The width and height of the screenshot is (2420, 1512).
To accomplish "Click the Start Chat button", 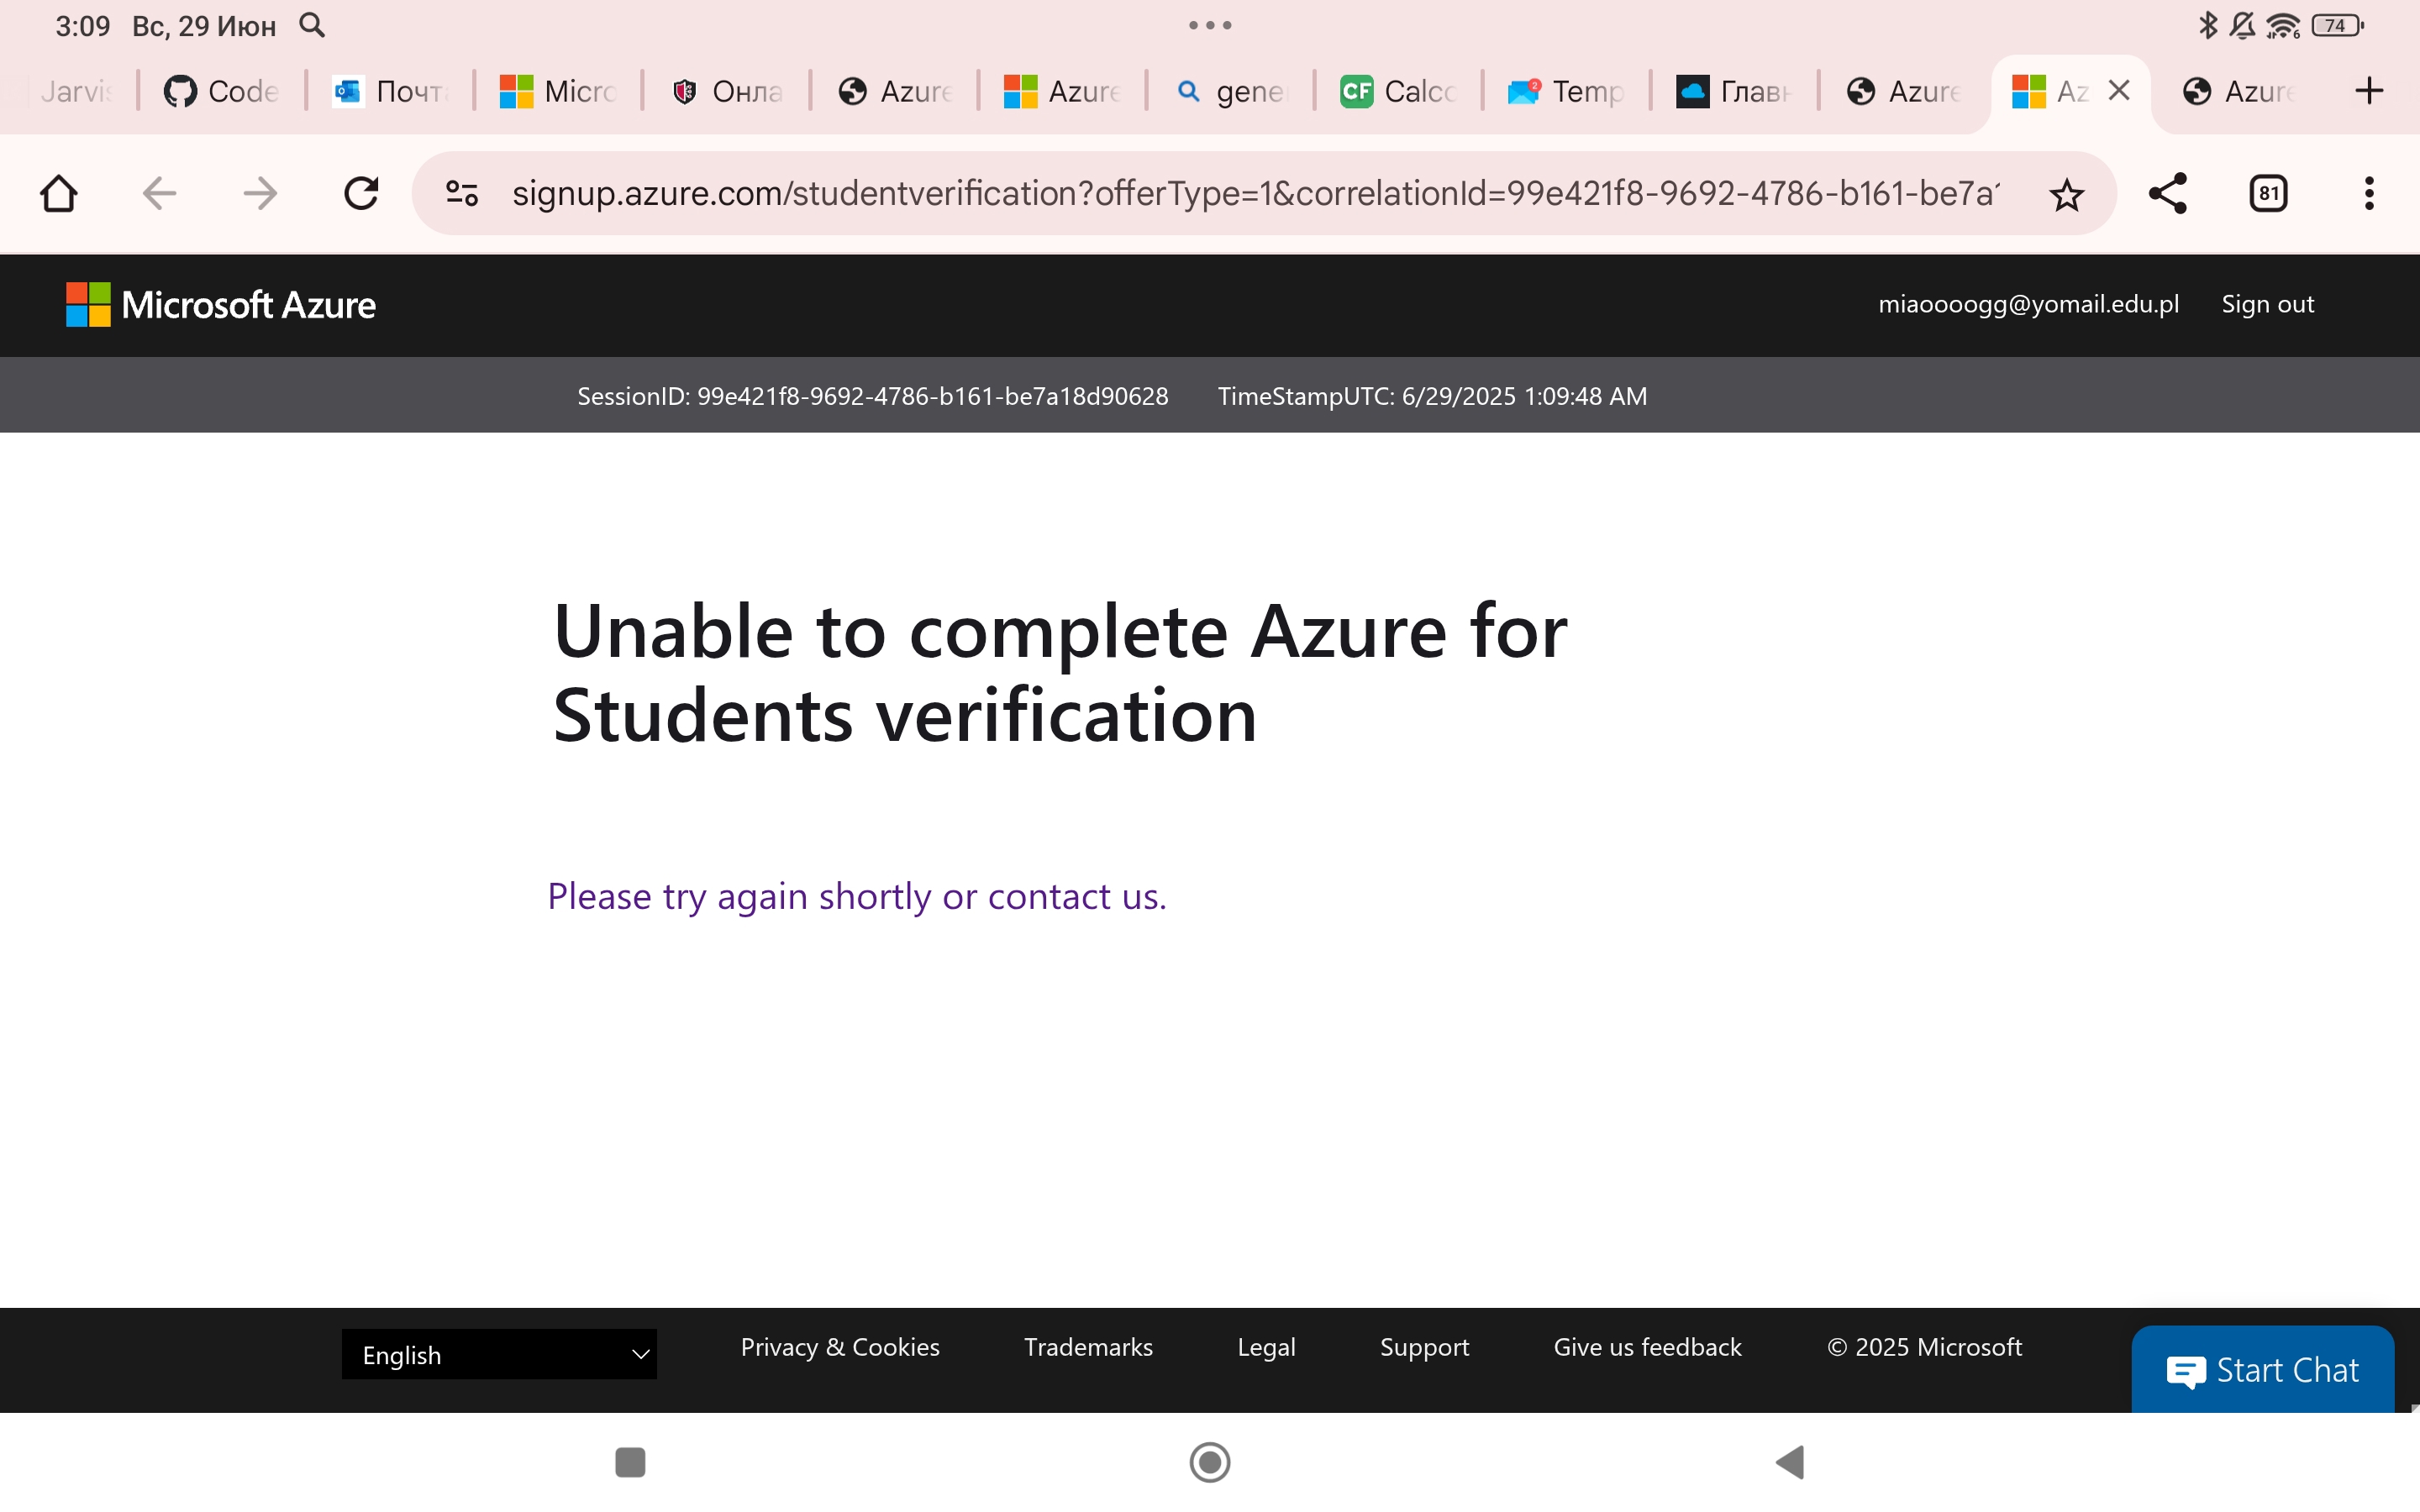I will [2262, 1369].
